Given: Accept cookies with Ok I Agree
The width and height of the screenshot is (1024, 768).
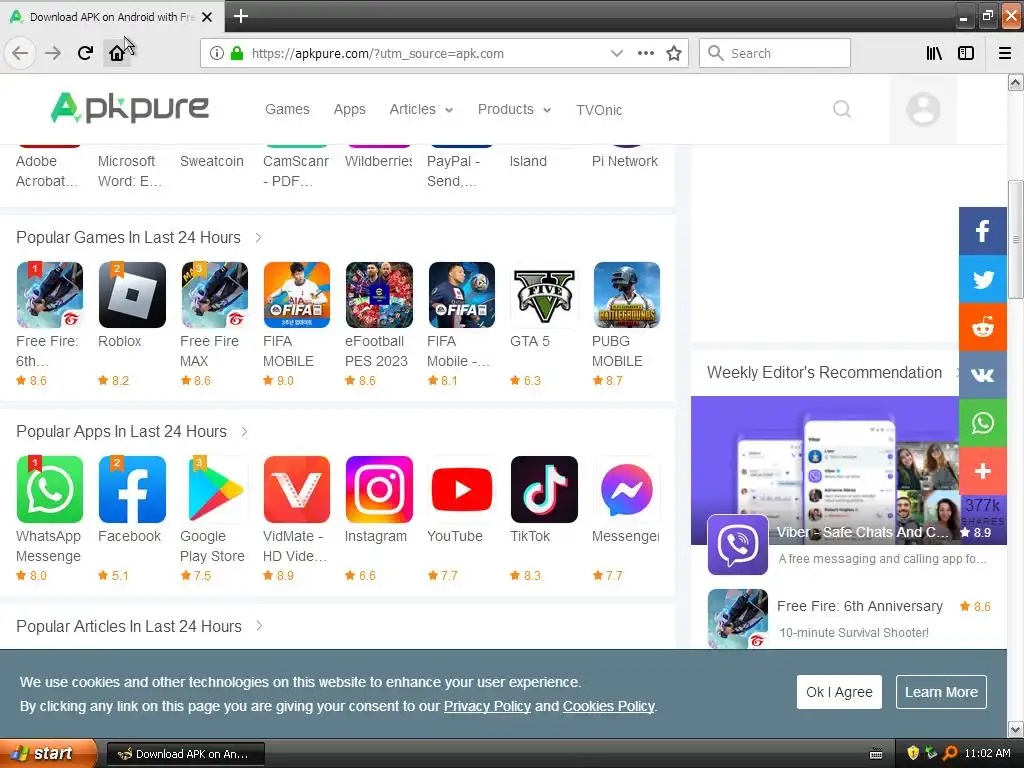Looking at the screenshot, I should (839, 692).
